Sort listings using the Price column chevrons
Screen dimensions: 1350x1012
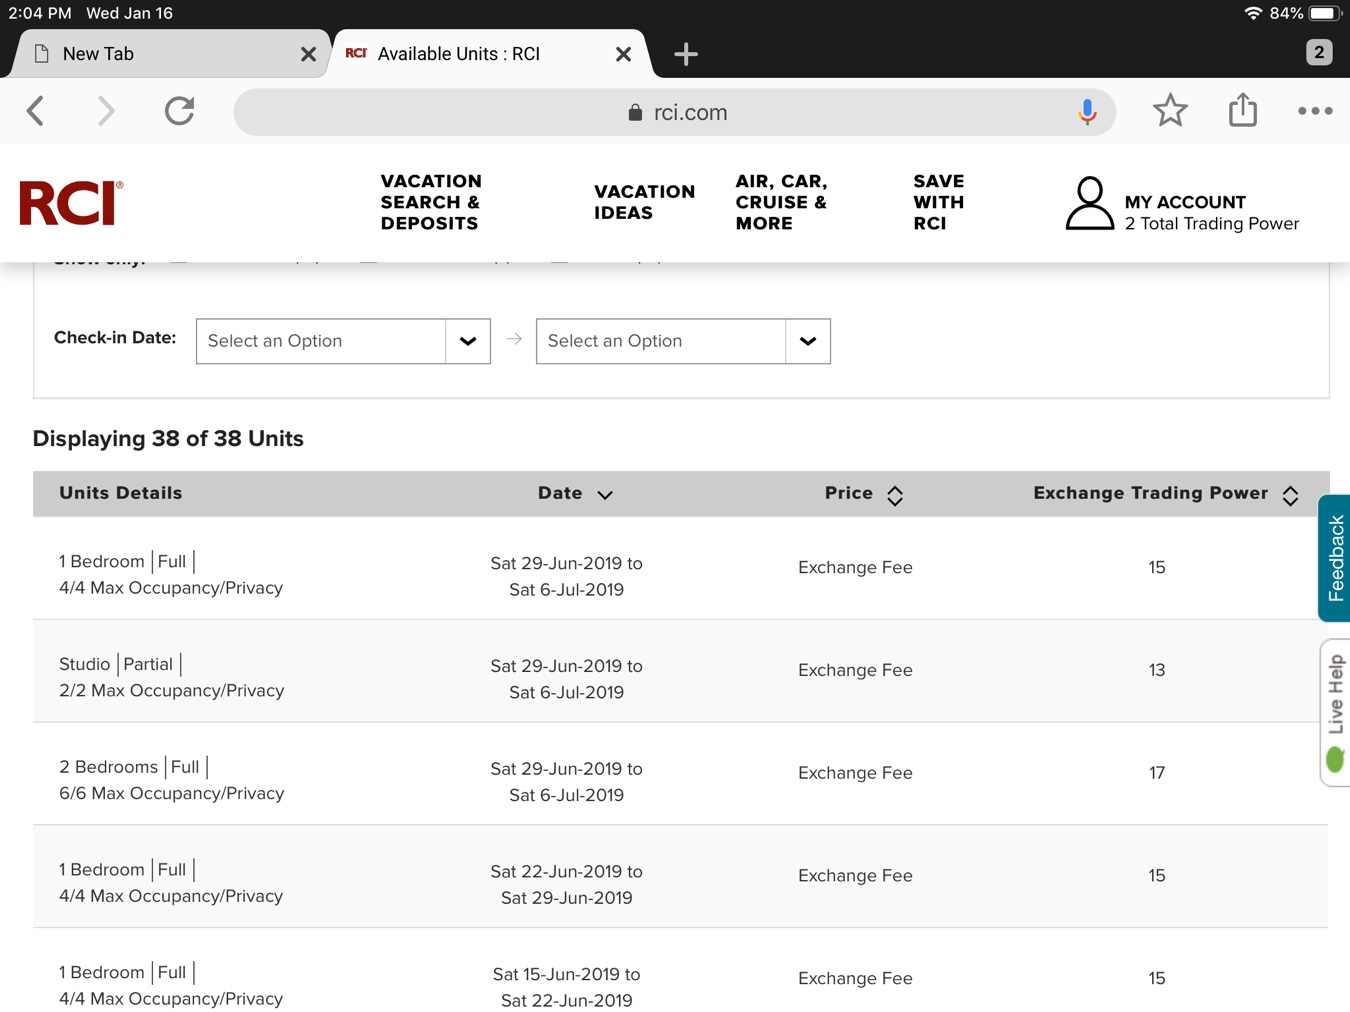coord(895,493)
